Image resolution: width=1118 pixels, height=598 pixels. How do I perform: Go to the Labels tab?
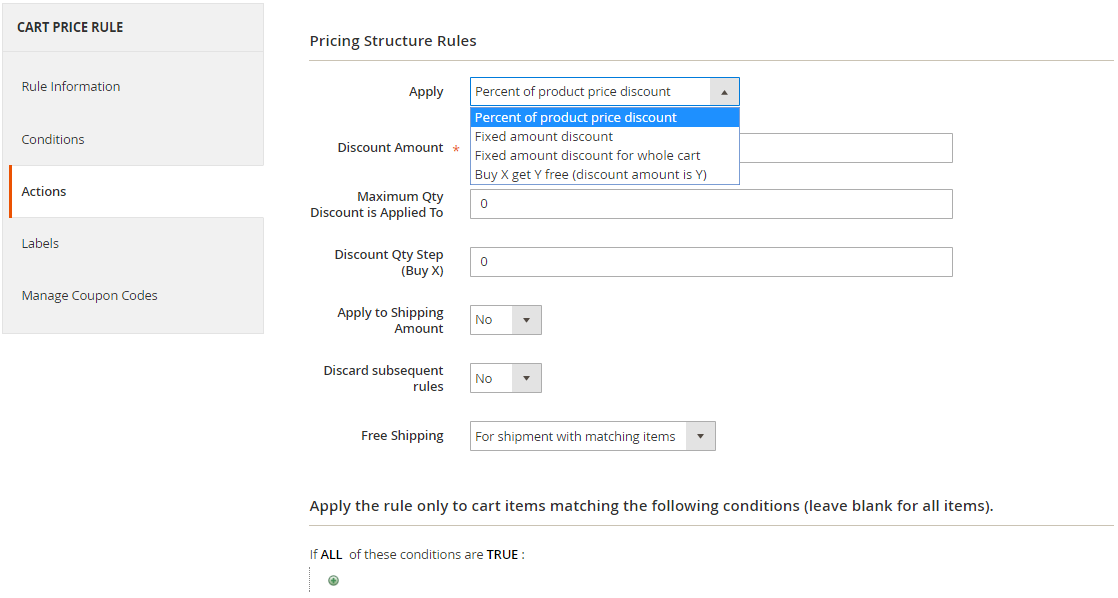(40, 243)
